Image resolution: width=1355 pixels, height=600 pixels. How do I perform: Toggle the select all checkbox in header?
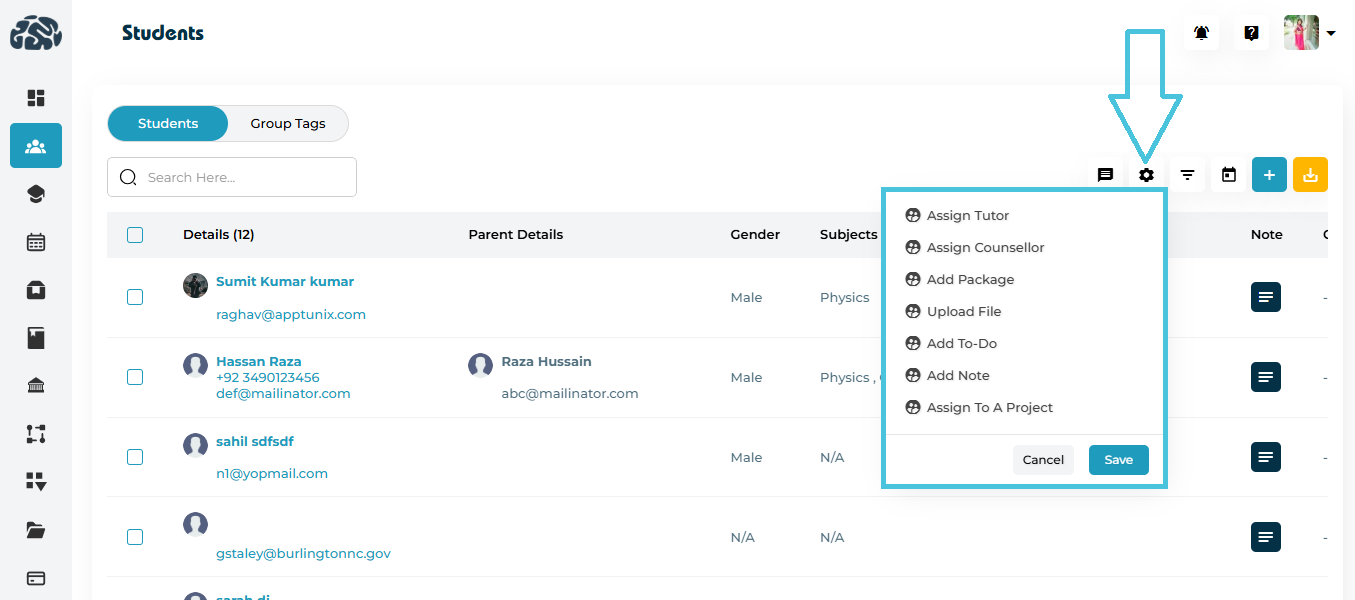(x=135, y=235)
